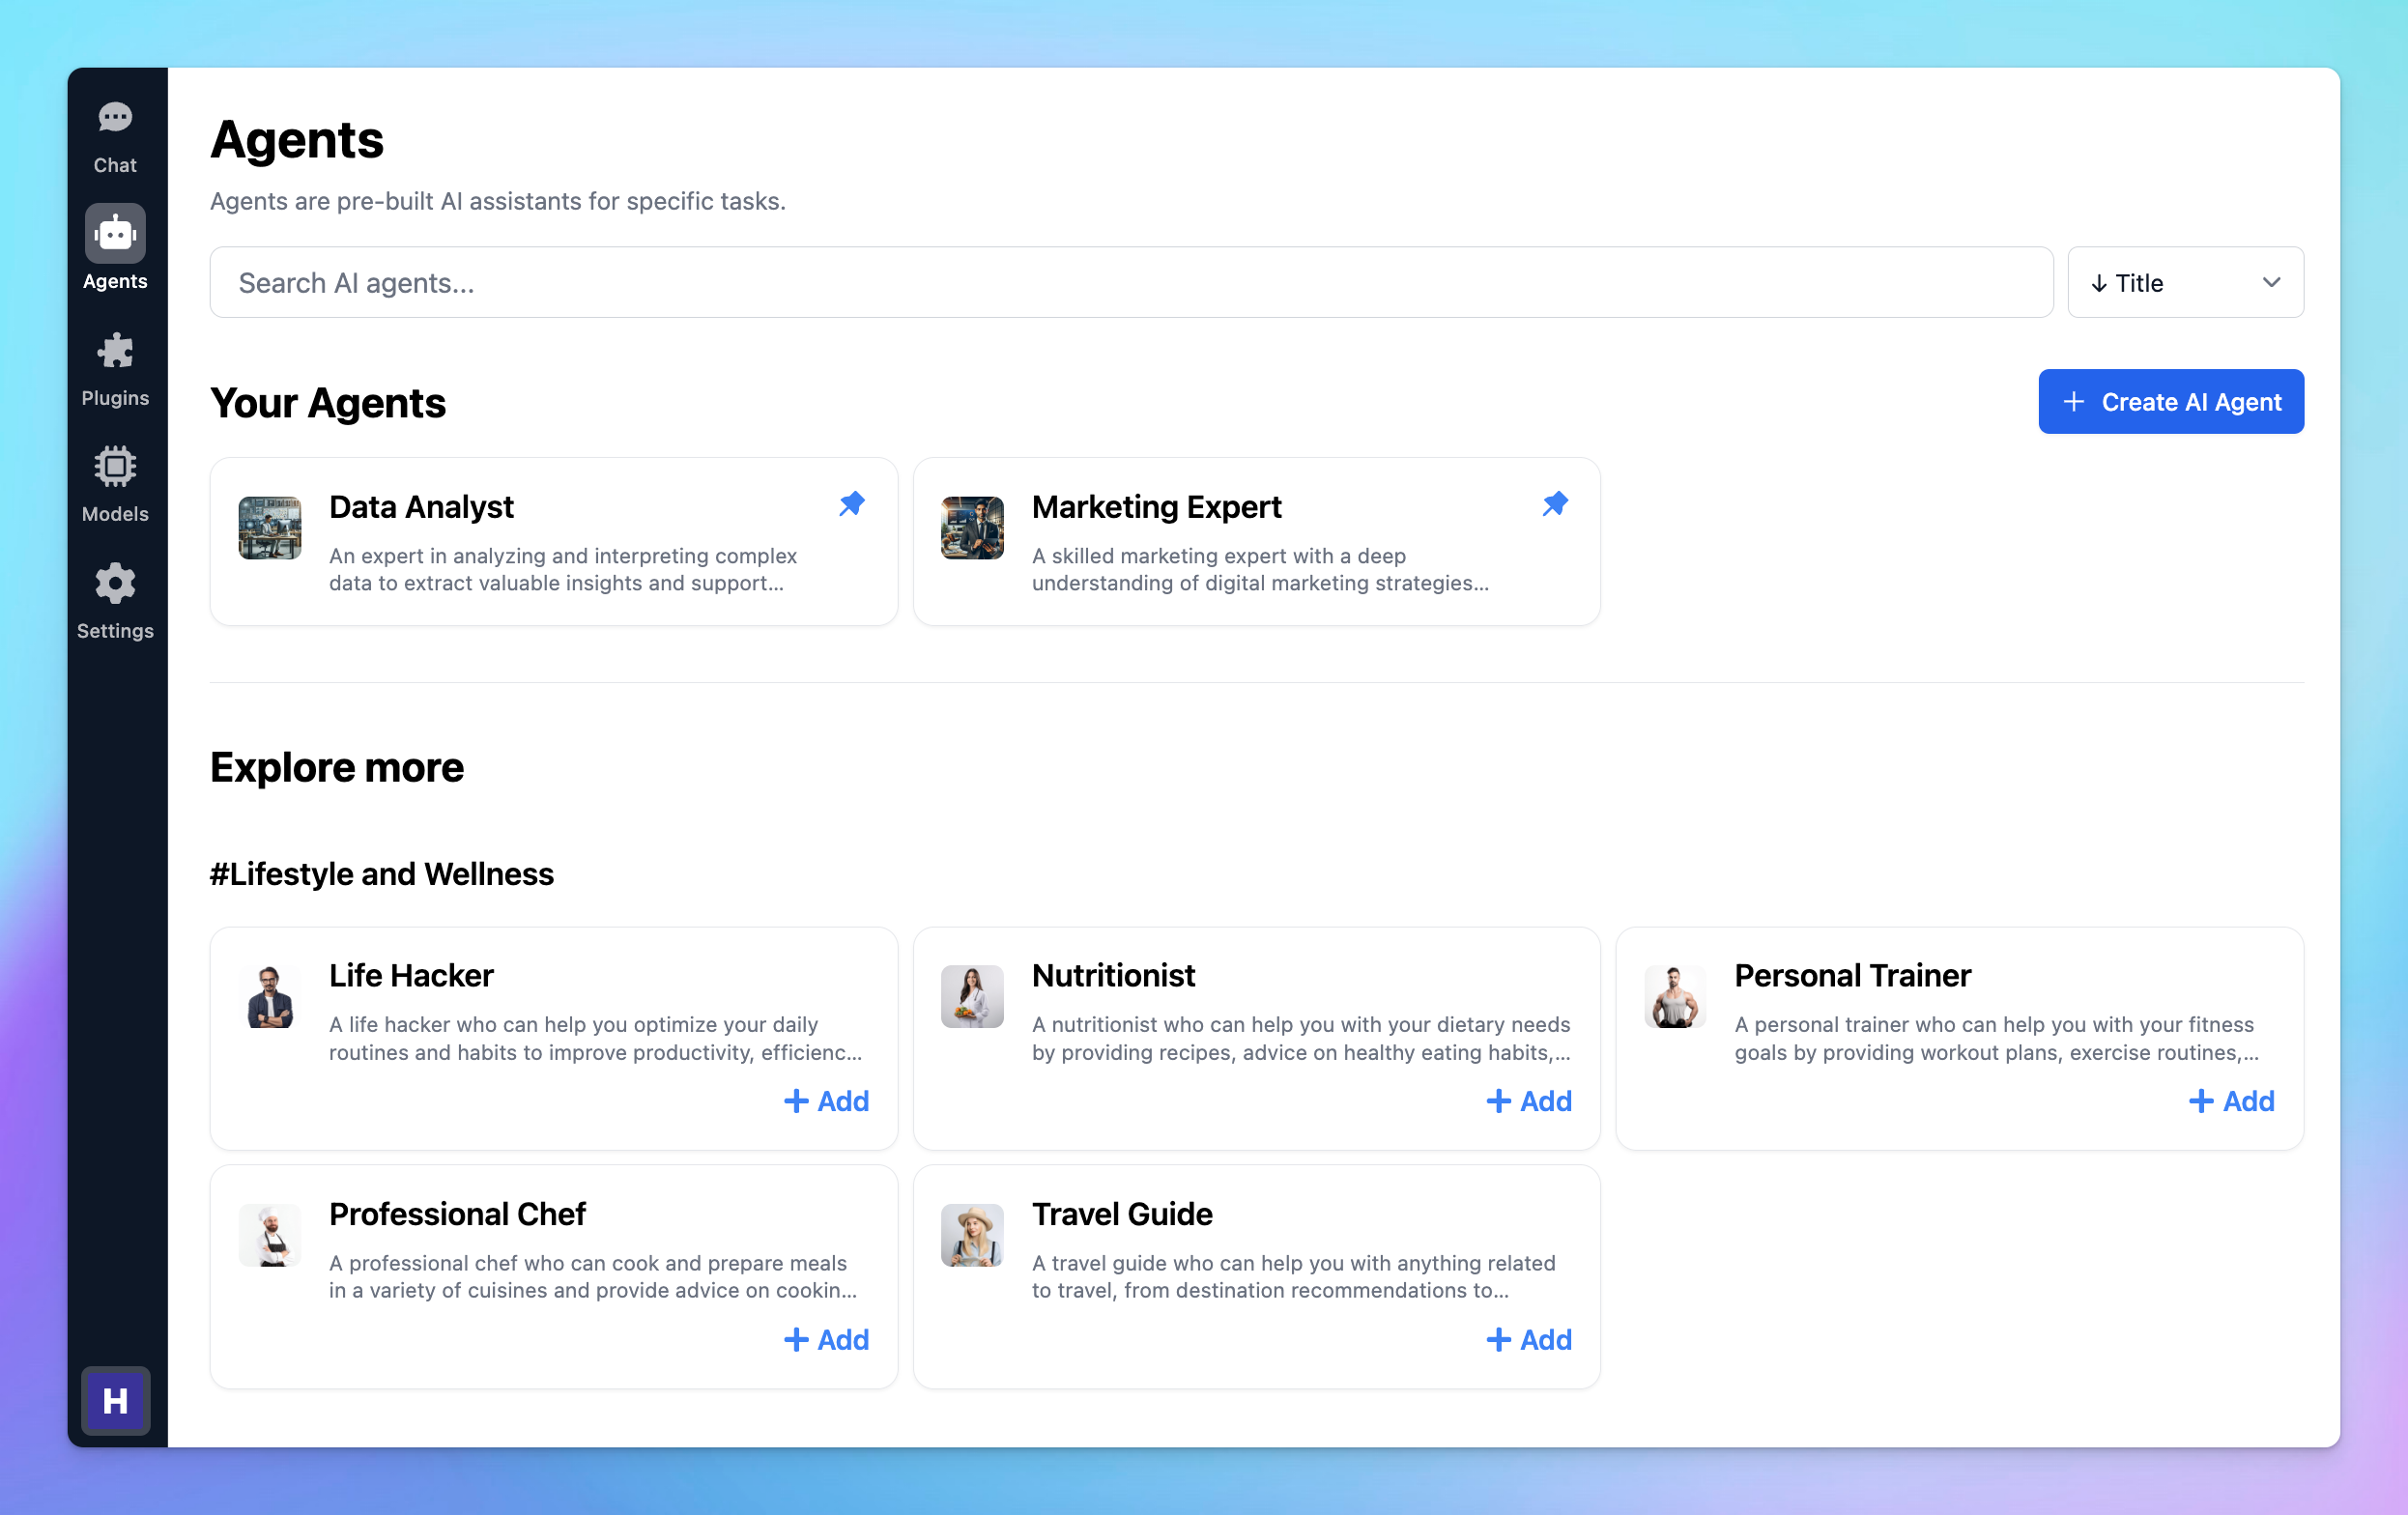Image resolution: width=2408 pixels, height=1515 pixels.
Task: Add the Life Hacker agent
Action: pos(825,1101)
